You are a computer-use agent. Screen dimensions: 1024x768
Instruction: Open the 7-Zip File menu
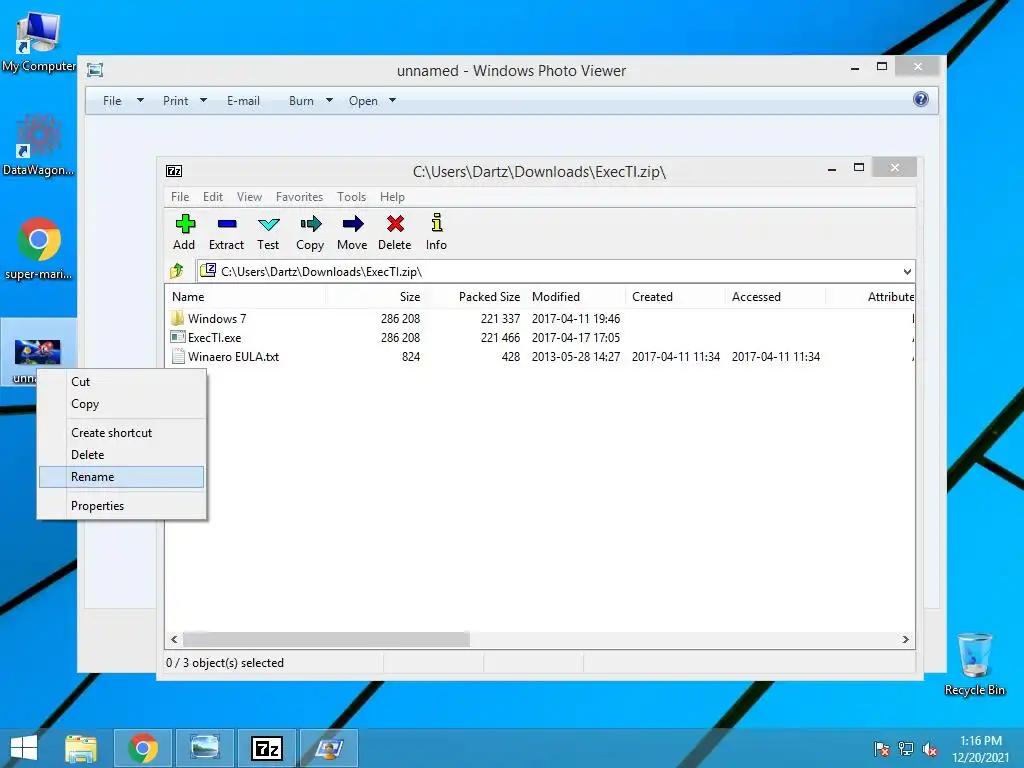coord(180,197)
